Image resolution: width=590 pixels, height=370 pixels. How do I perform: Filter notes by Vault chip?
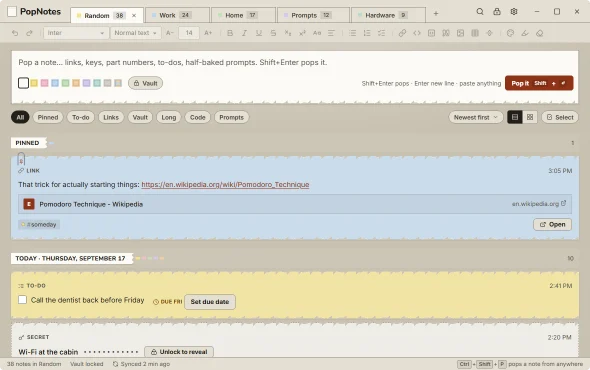(140, 117)
